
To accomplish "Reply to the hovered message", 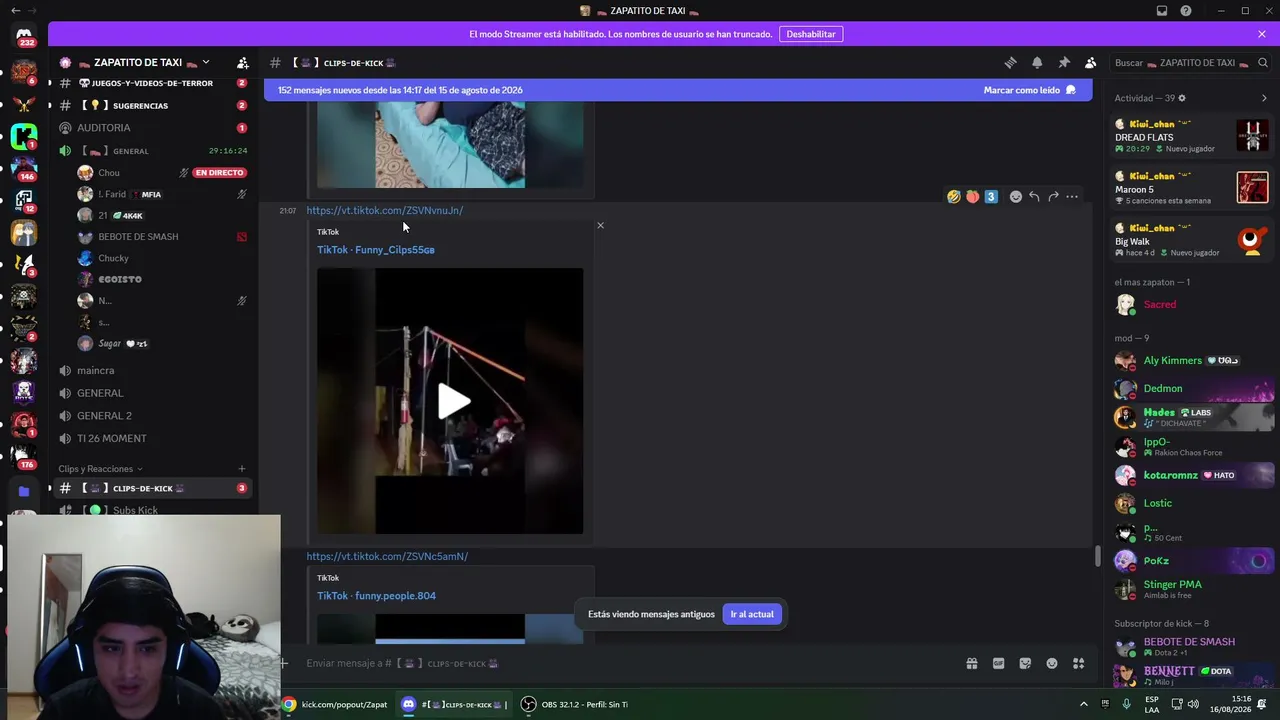I will [x=1034, y=197].
